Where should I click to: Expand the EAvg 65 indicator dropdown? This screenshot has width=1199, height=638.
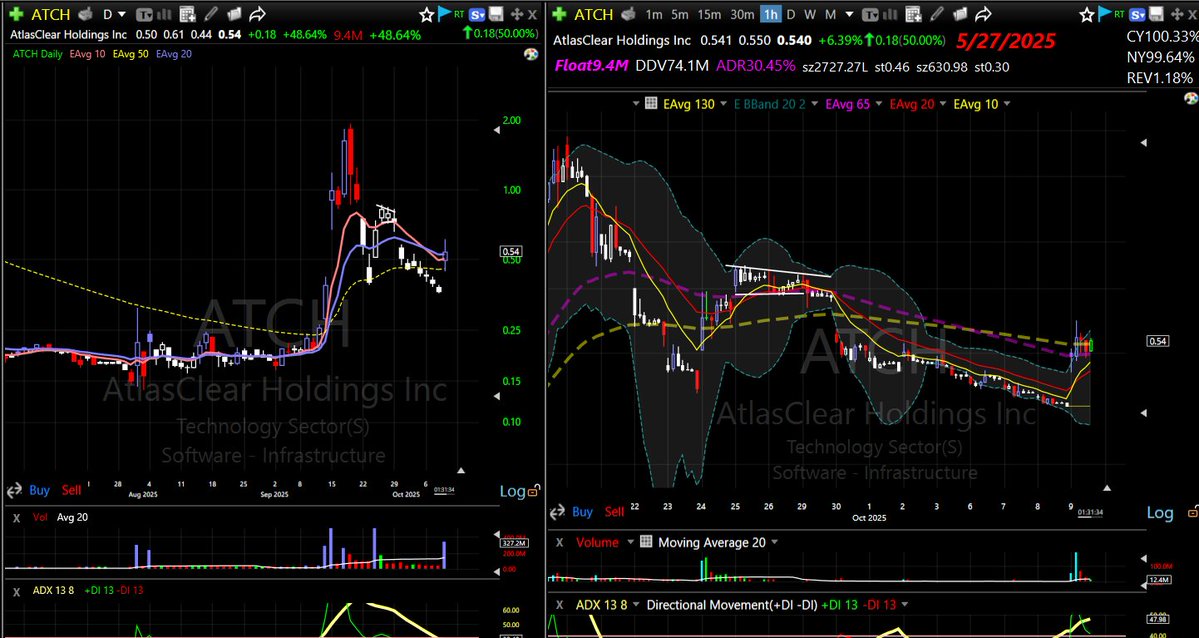pos(879,104)
